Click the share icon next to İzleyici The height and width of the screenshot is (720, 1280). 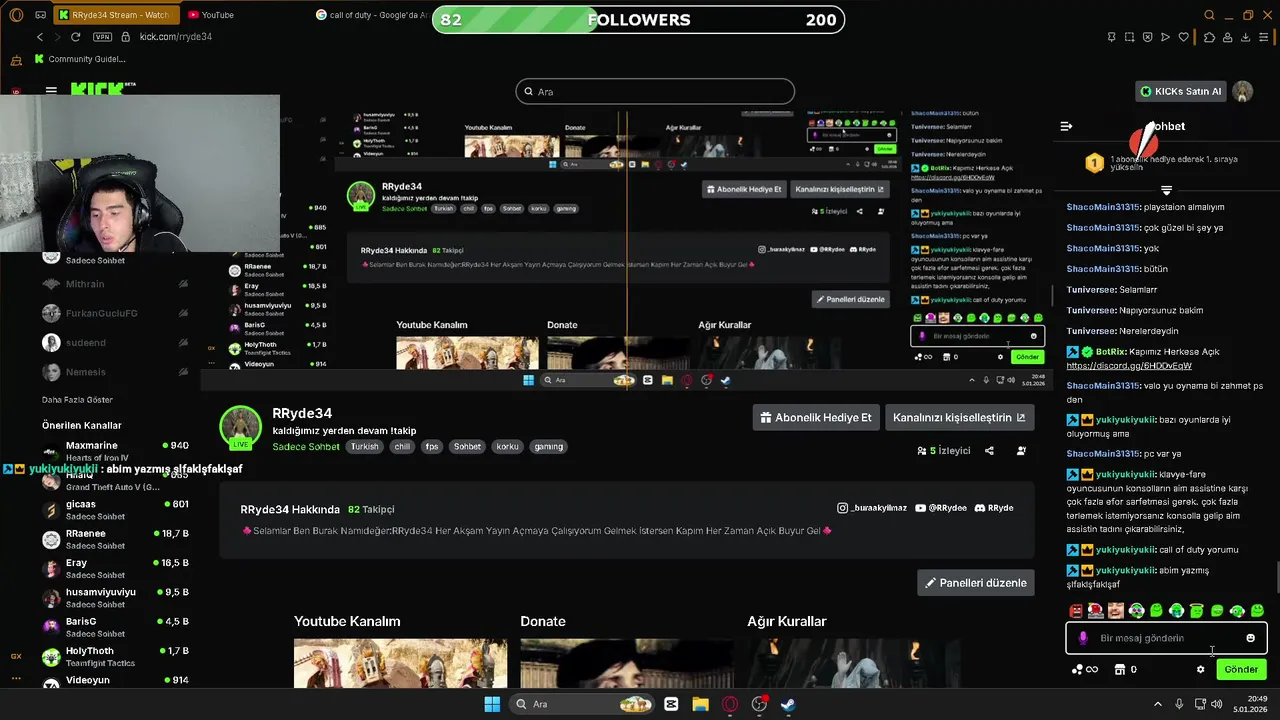[989, 451]
